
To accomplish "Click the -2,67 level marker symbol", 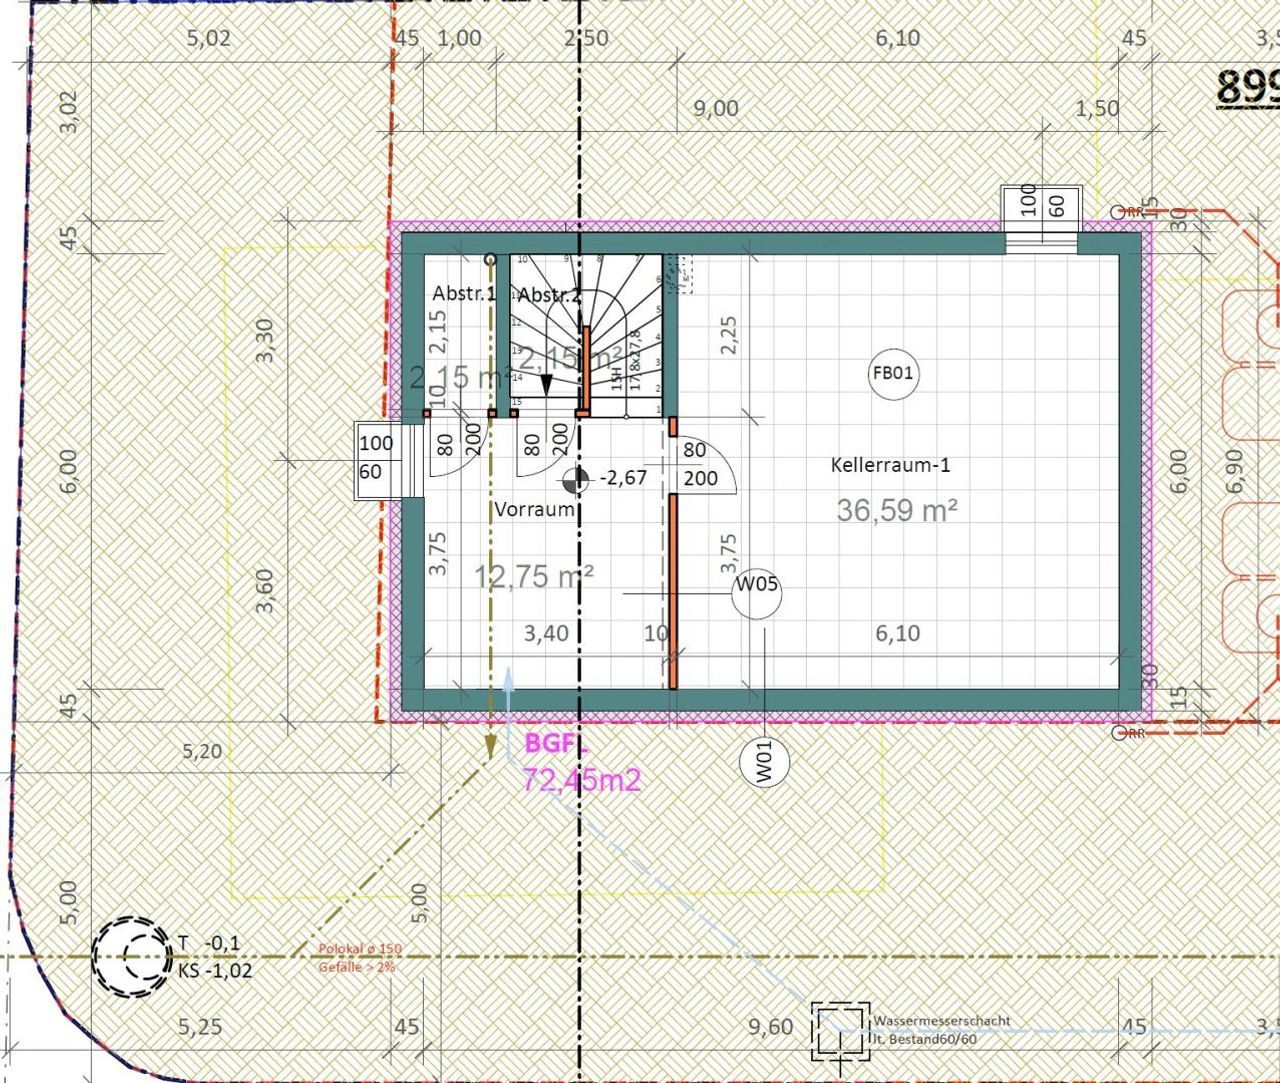I will pos(575,480).
